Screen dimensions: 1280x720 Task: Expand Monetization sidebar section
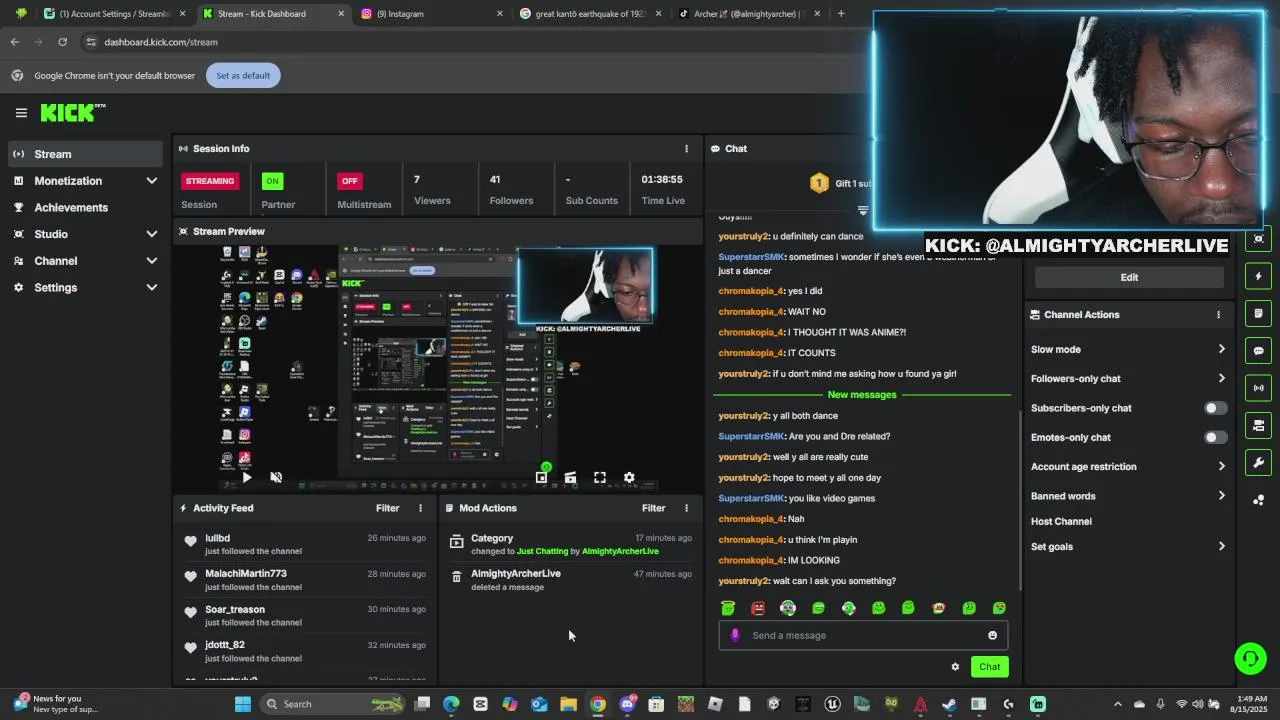click(x=85, y=181)
